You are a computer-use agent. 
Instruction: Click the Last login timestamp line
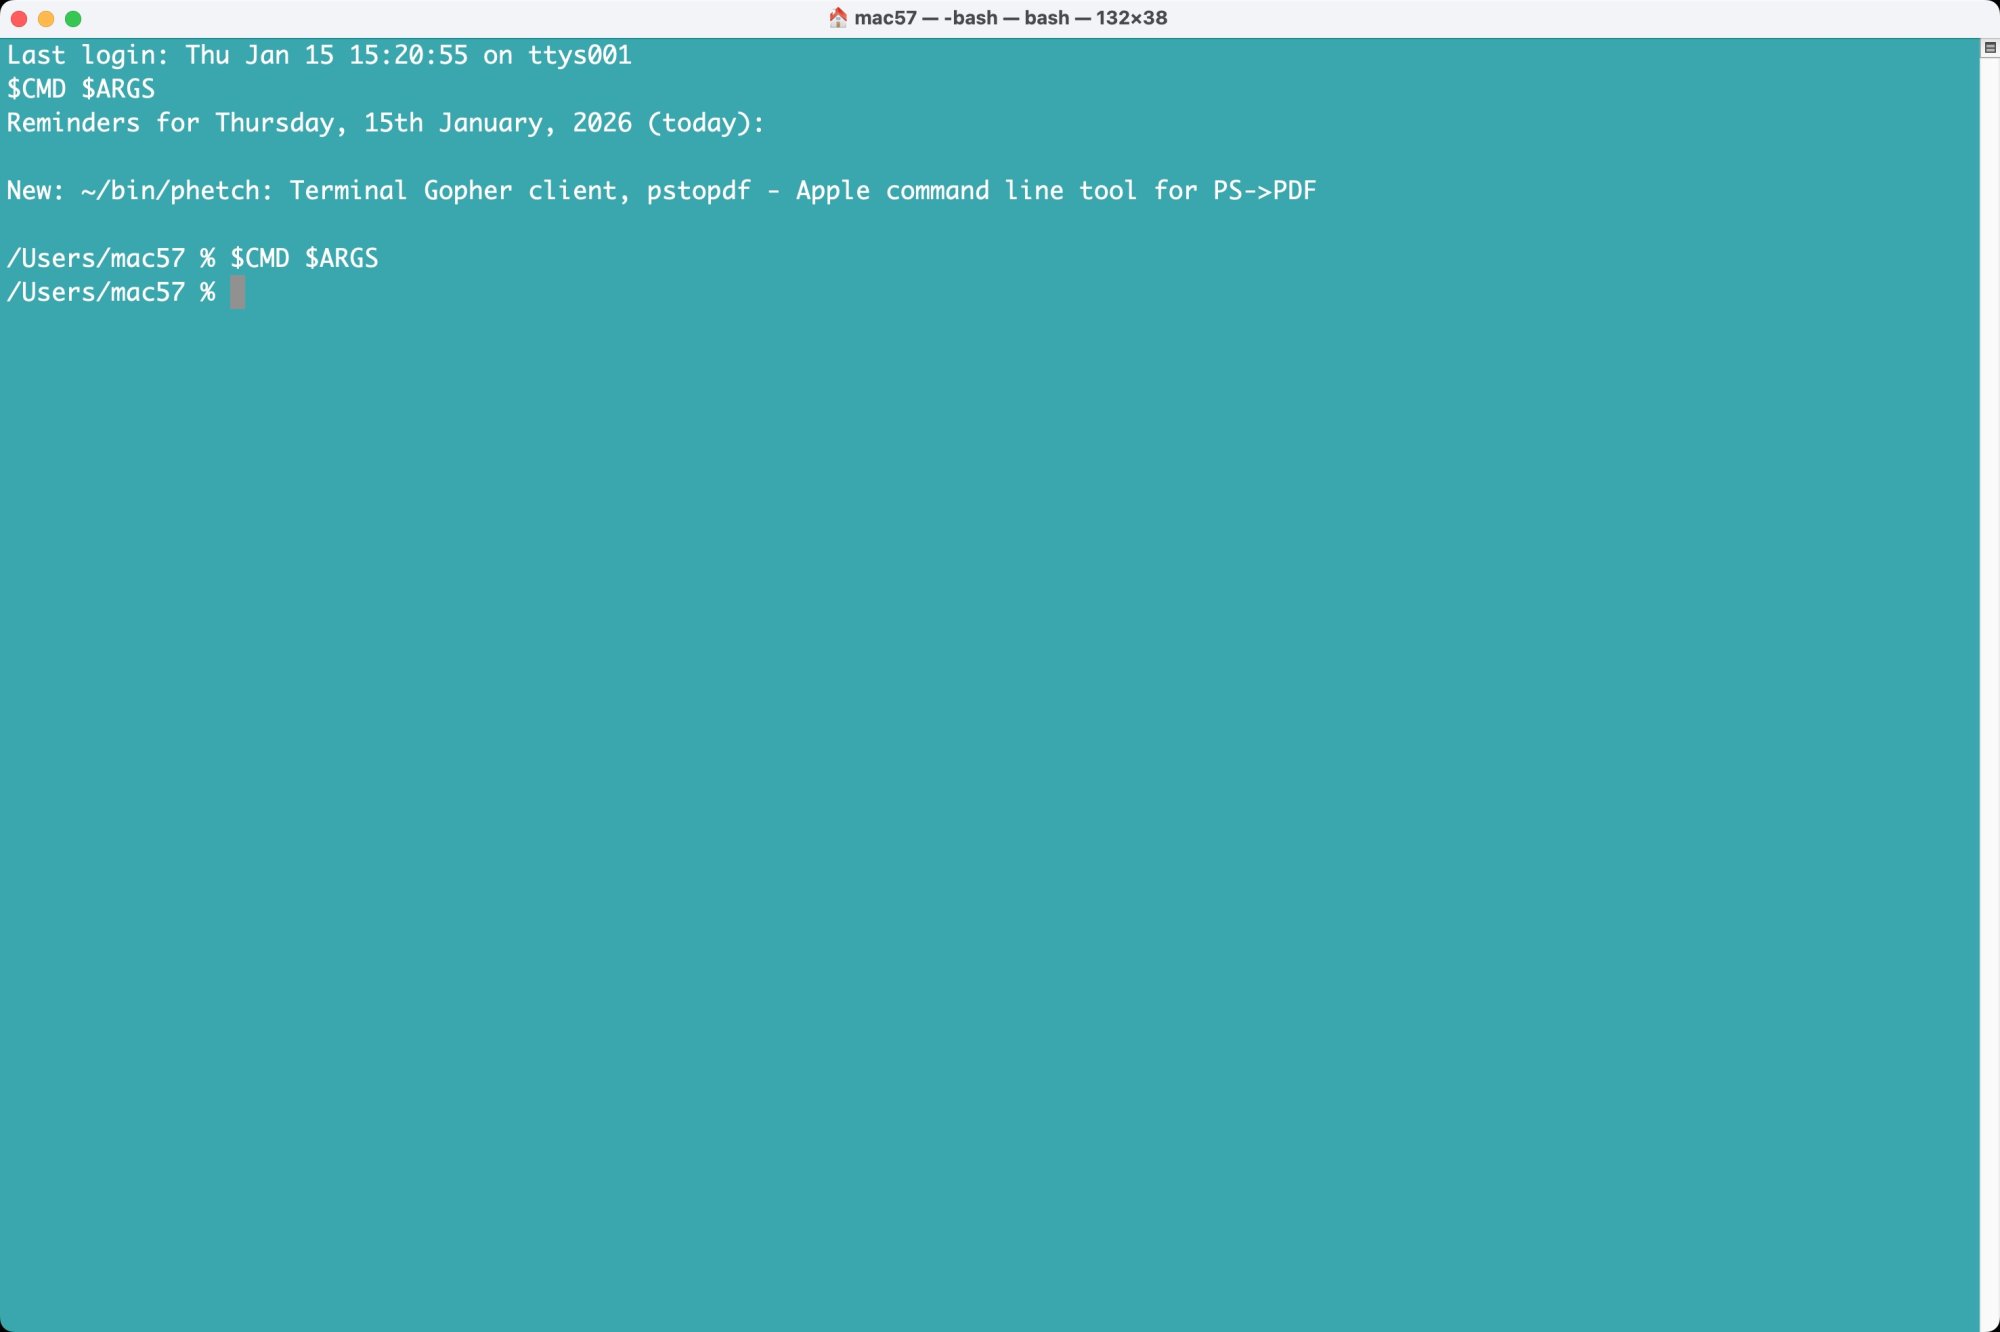click(320, 55)
